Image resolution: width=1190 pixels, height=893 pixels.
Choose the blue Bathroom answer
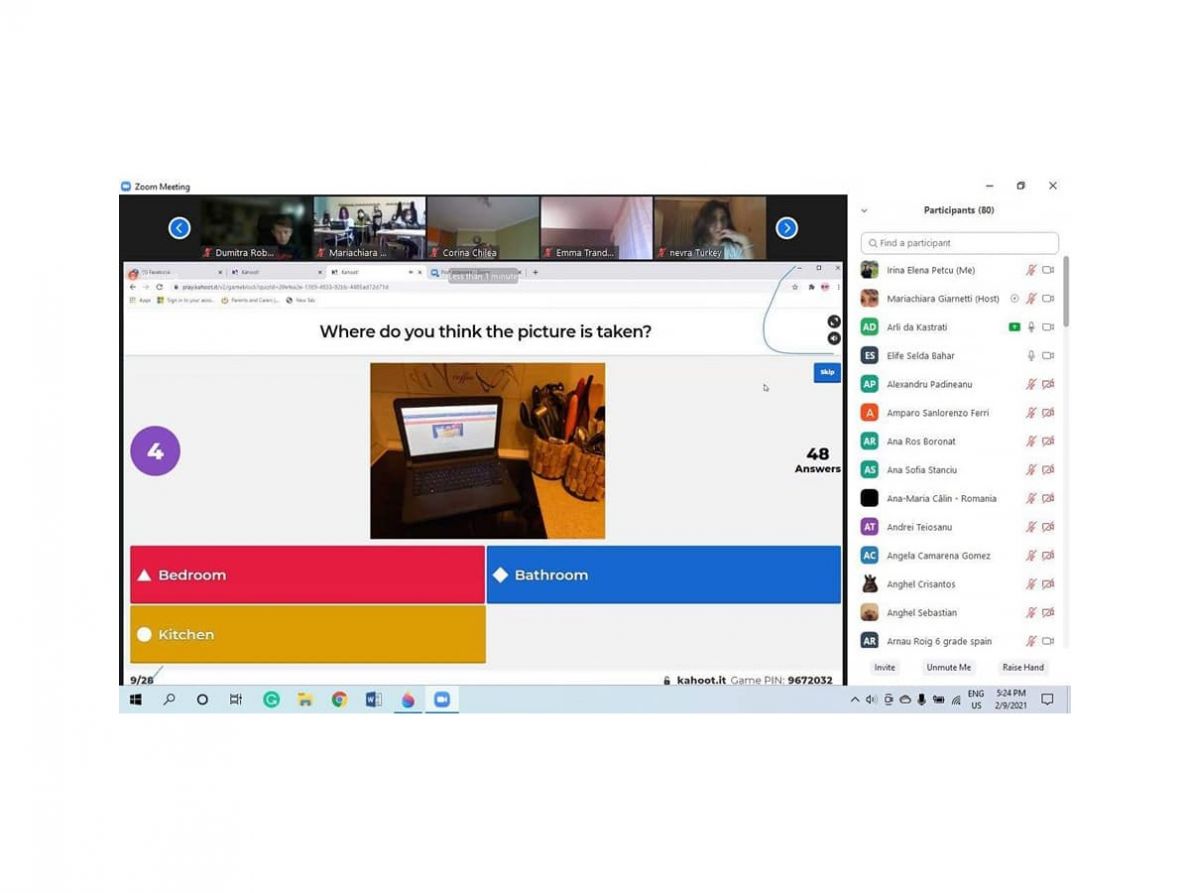(663, 574)
